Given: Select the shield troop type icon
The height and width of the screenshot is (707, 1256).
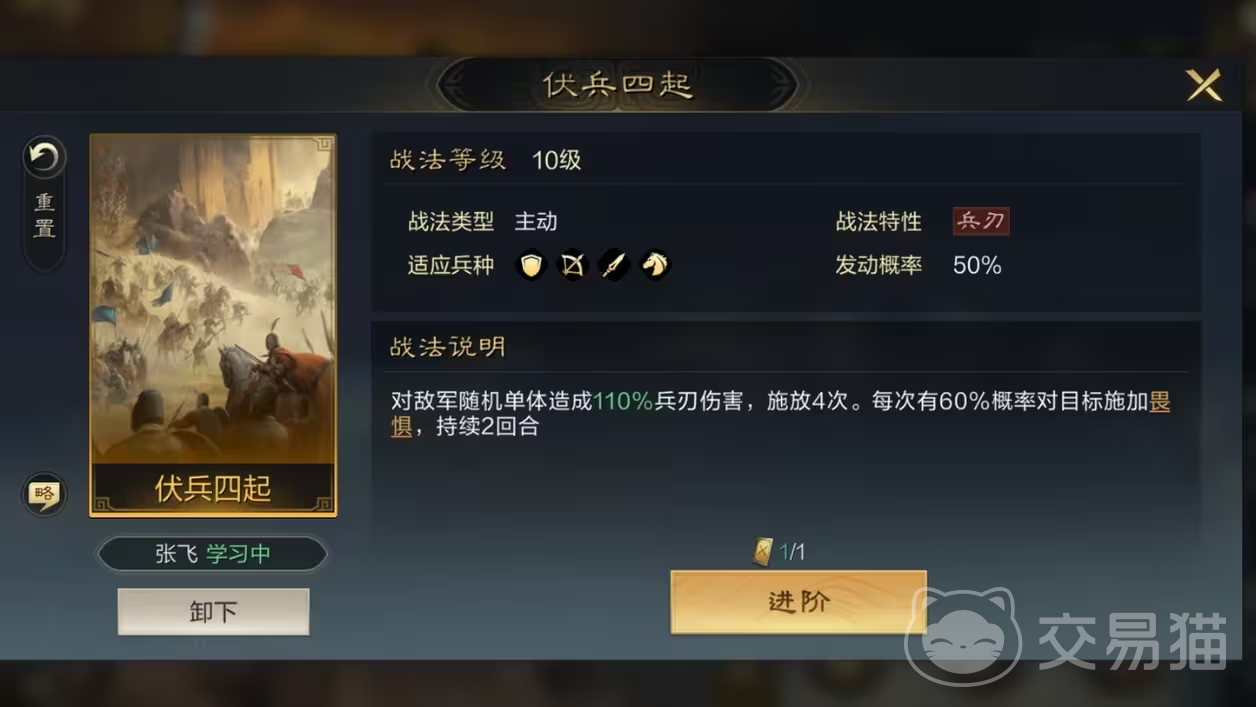Looking at the screenshot, I should click(531, 265).
